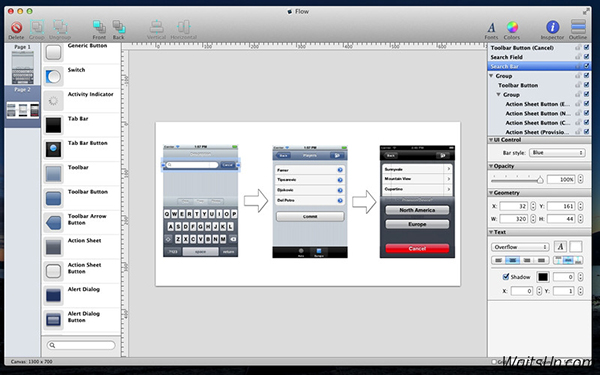Collapse the UI Control section
This screenshot has height=375, width=600.
pos(491,140)
